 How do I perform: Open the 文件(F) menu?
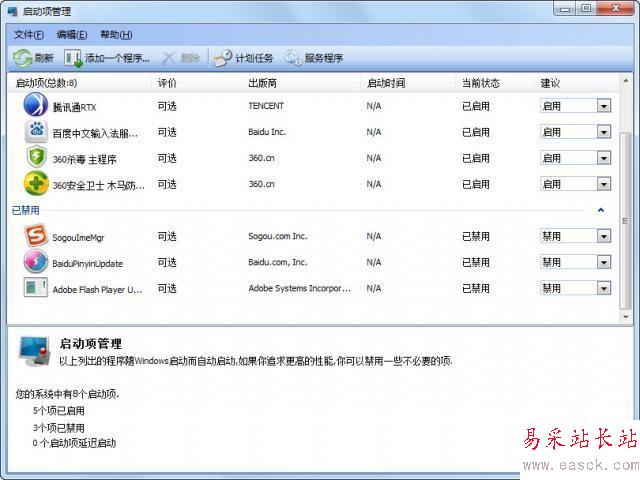[x=29, y=35]
